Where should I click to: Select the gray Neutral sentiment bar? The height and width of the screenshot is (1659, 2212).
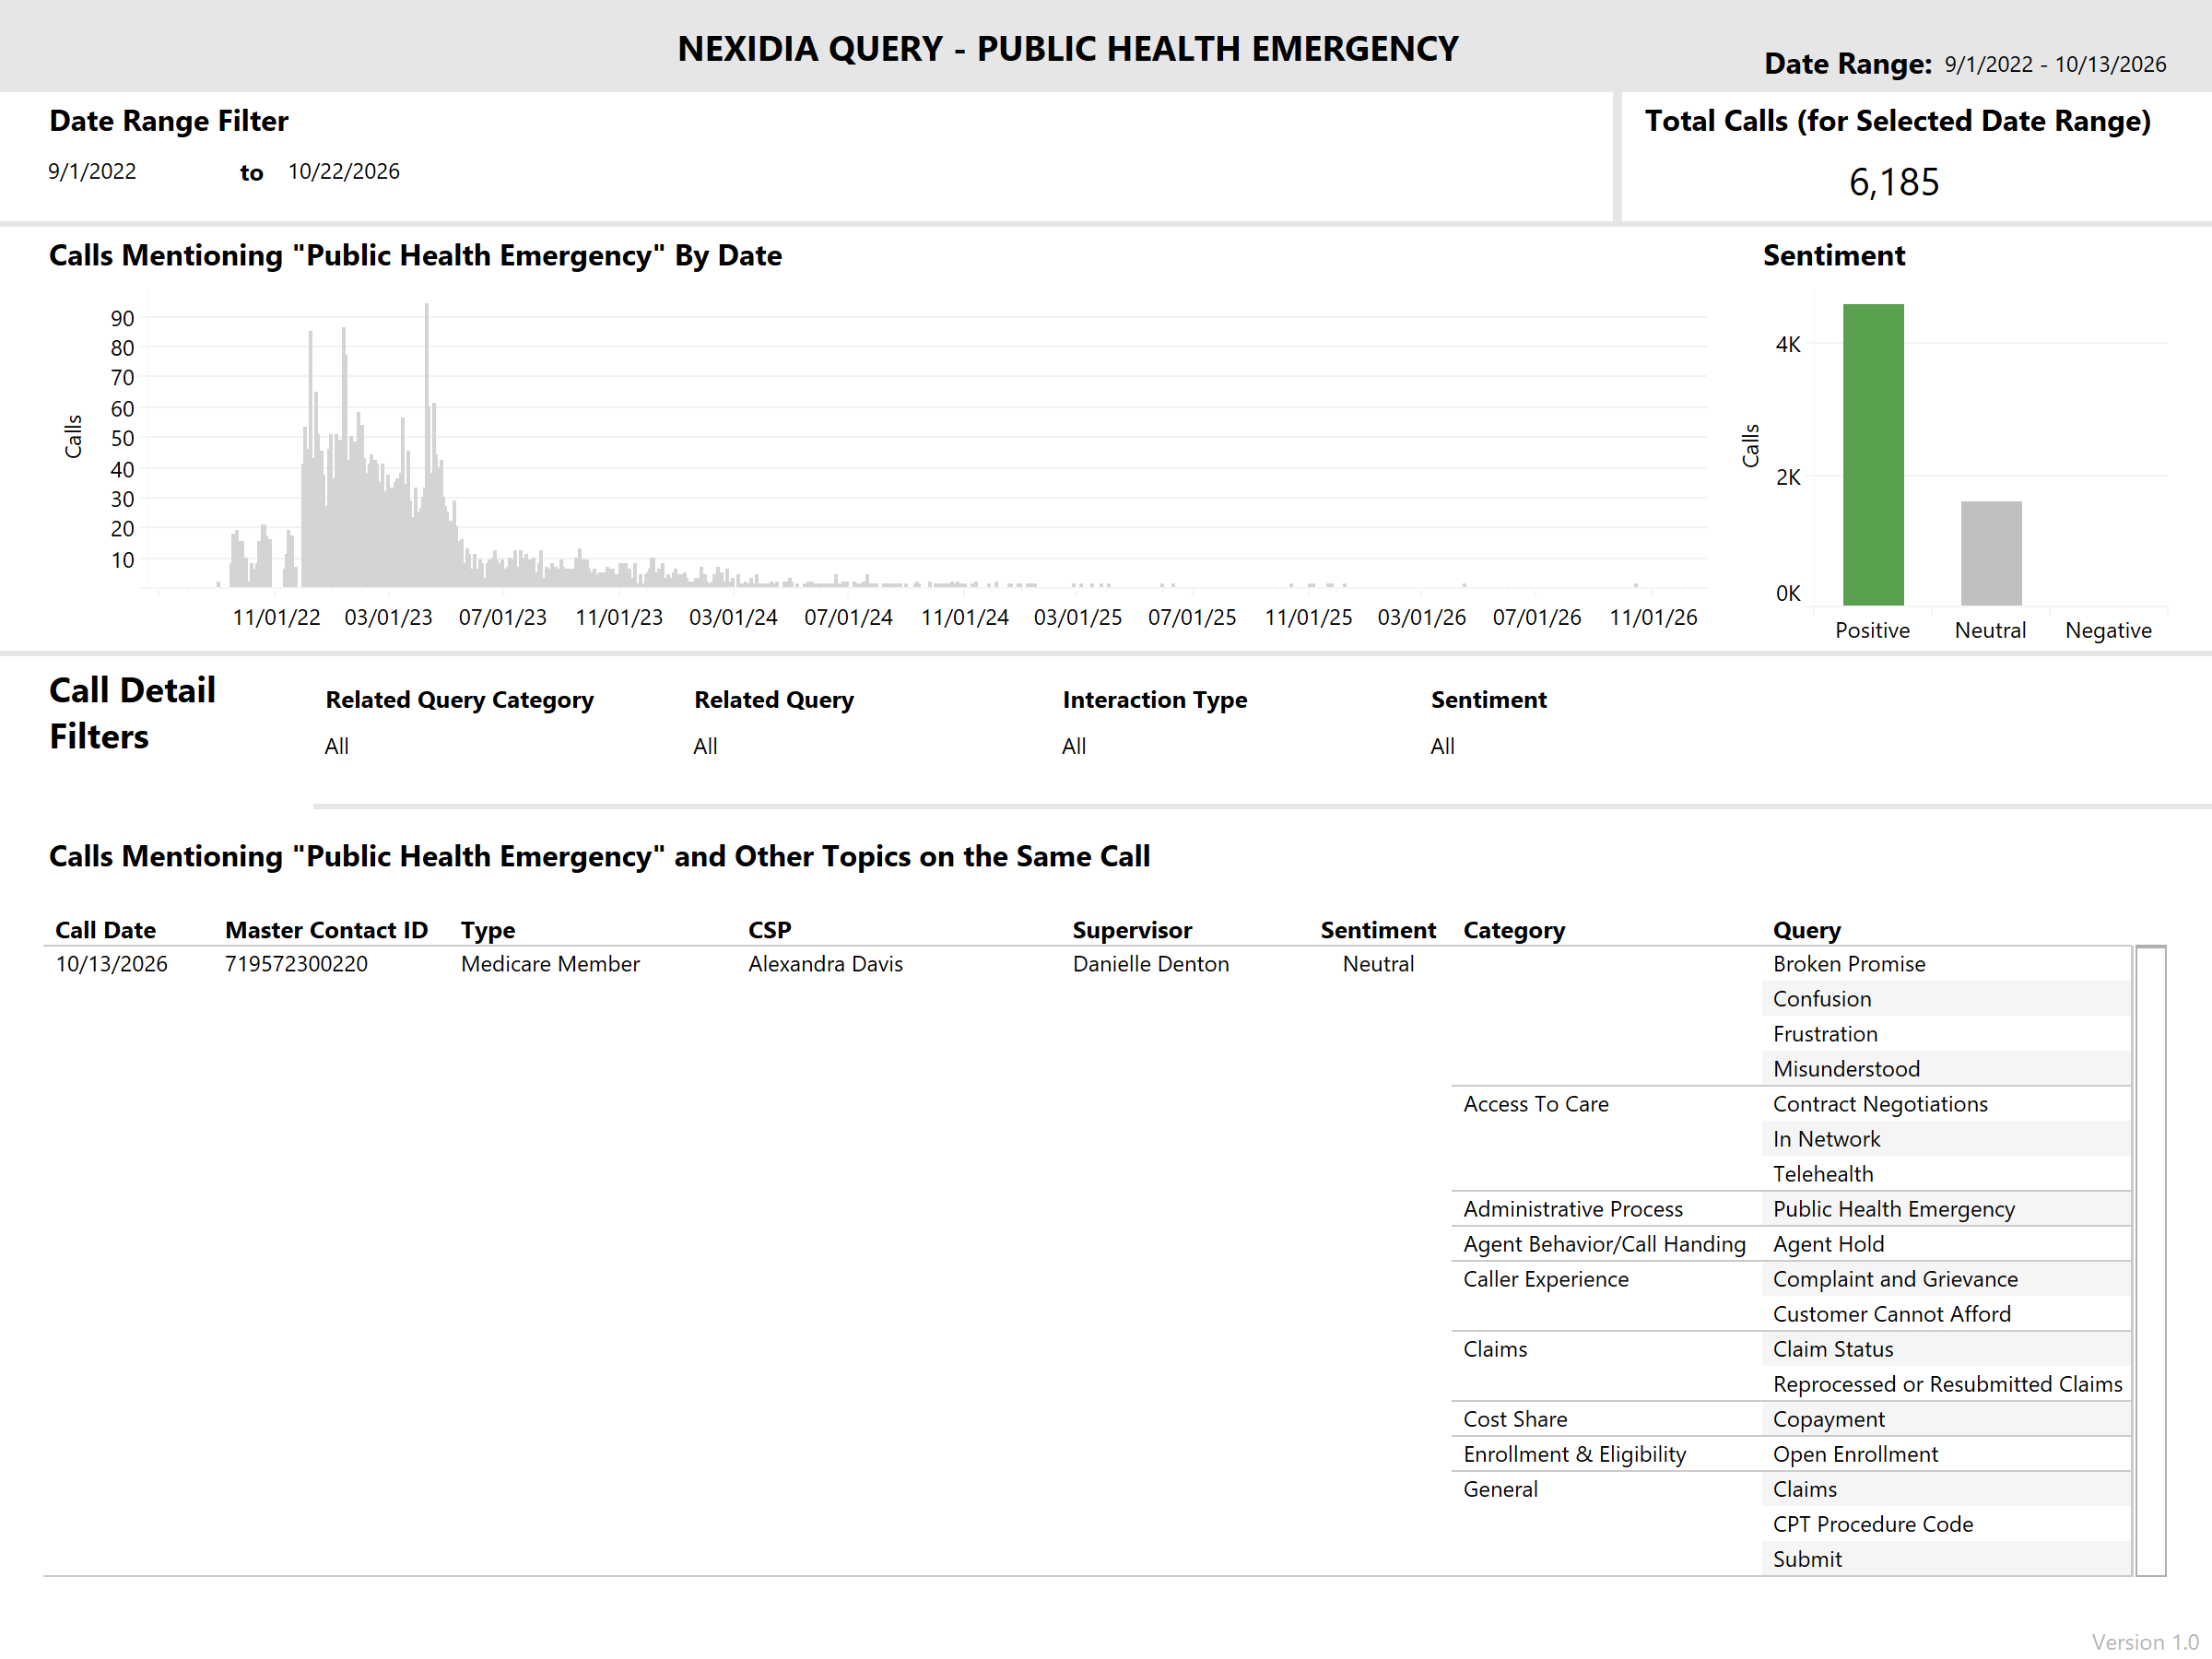[x=1991, y=553]
